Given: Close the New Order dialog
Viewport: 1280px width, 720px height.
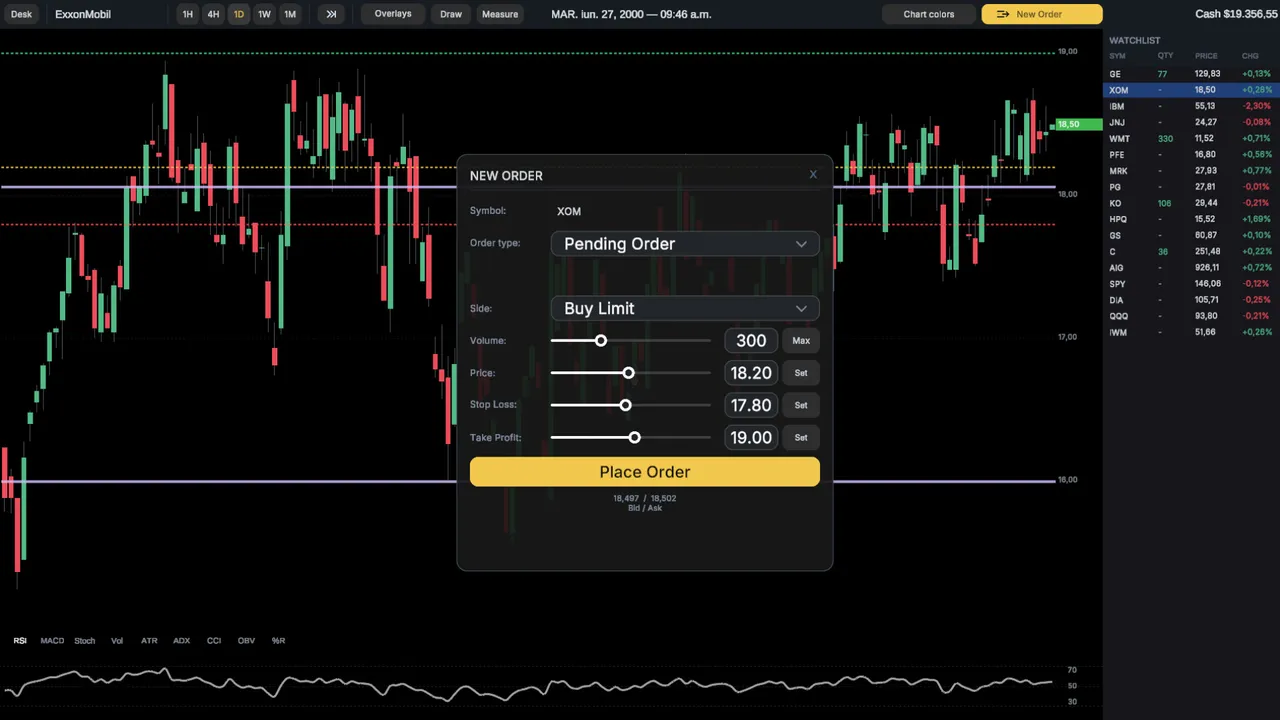Looking at the screenshot, I should point(813,175).
